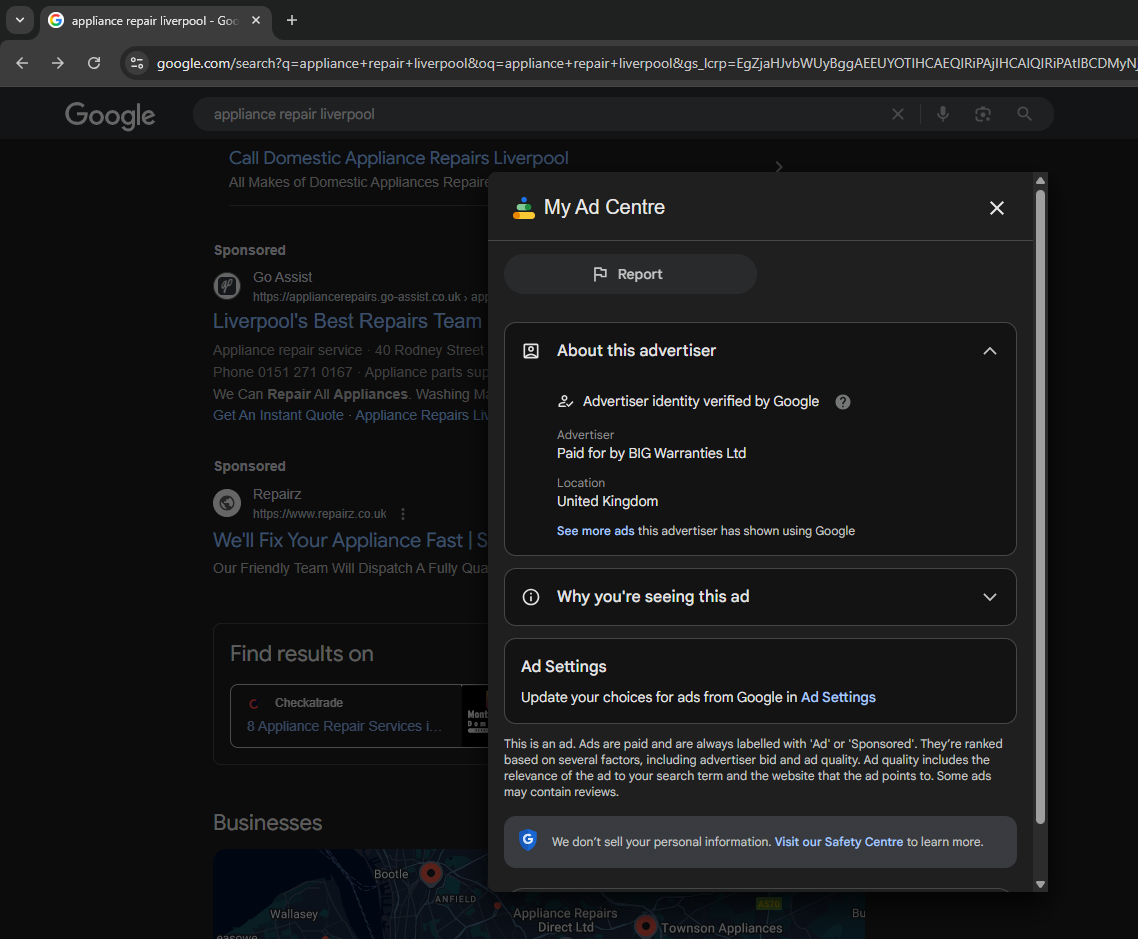
Task: Open the tab search dropdown arrow
Action: point(19,20)
